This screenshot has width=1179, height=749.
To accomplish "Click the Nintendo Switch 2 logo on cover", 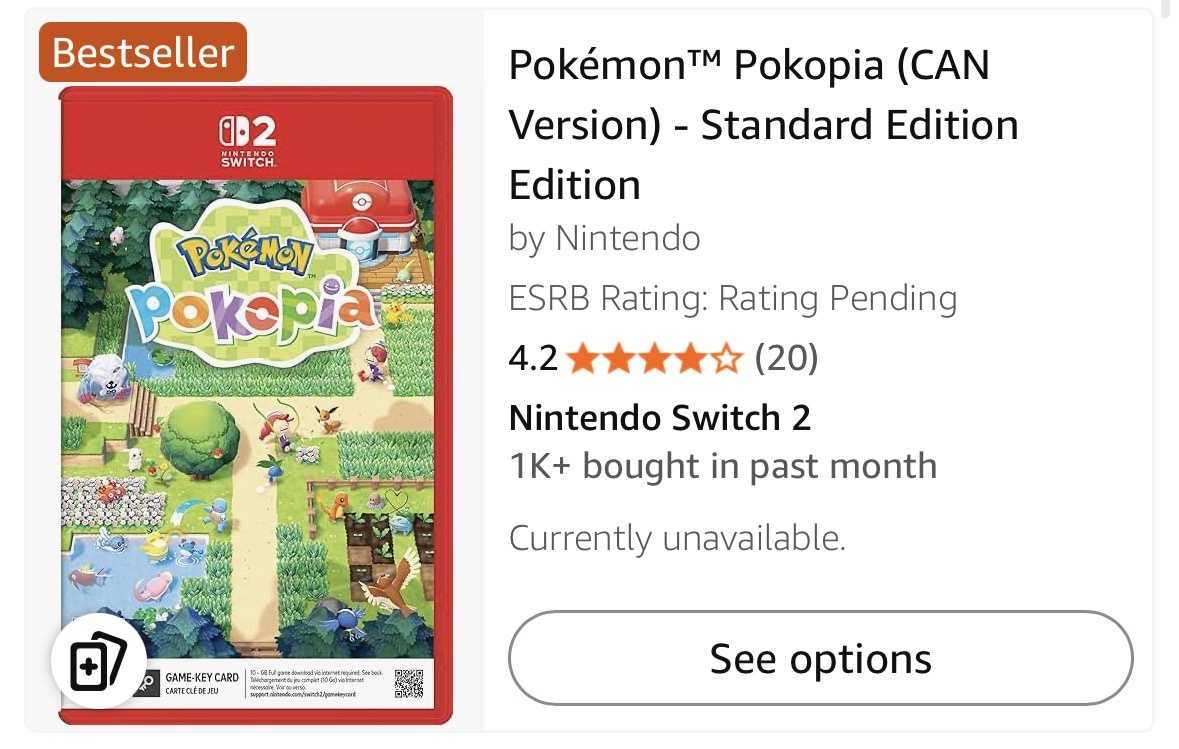I will [247, 140].
